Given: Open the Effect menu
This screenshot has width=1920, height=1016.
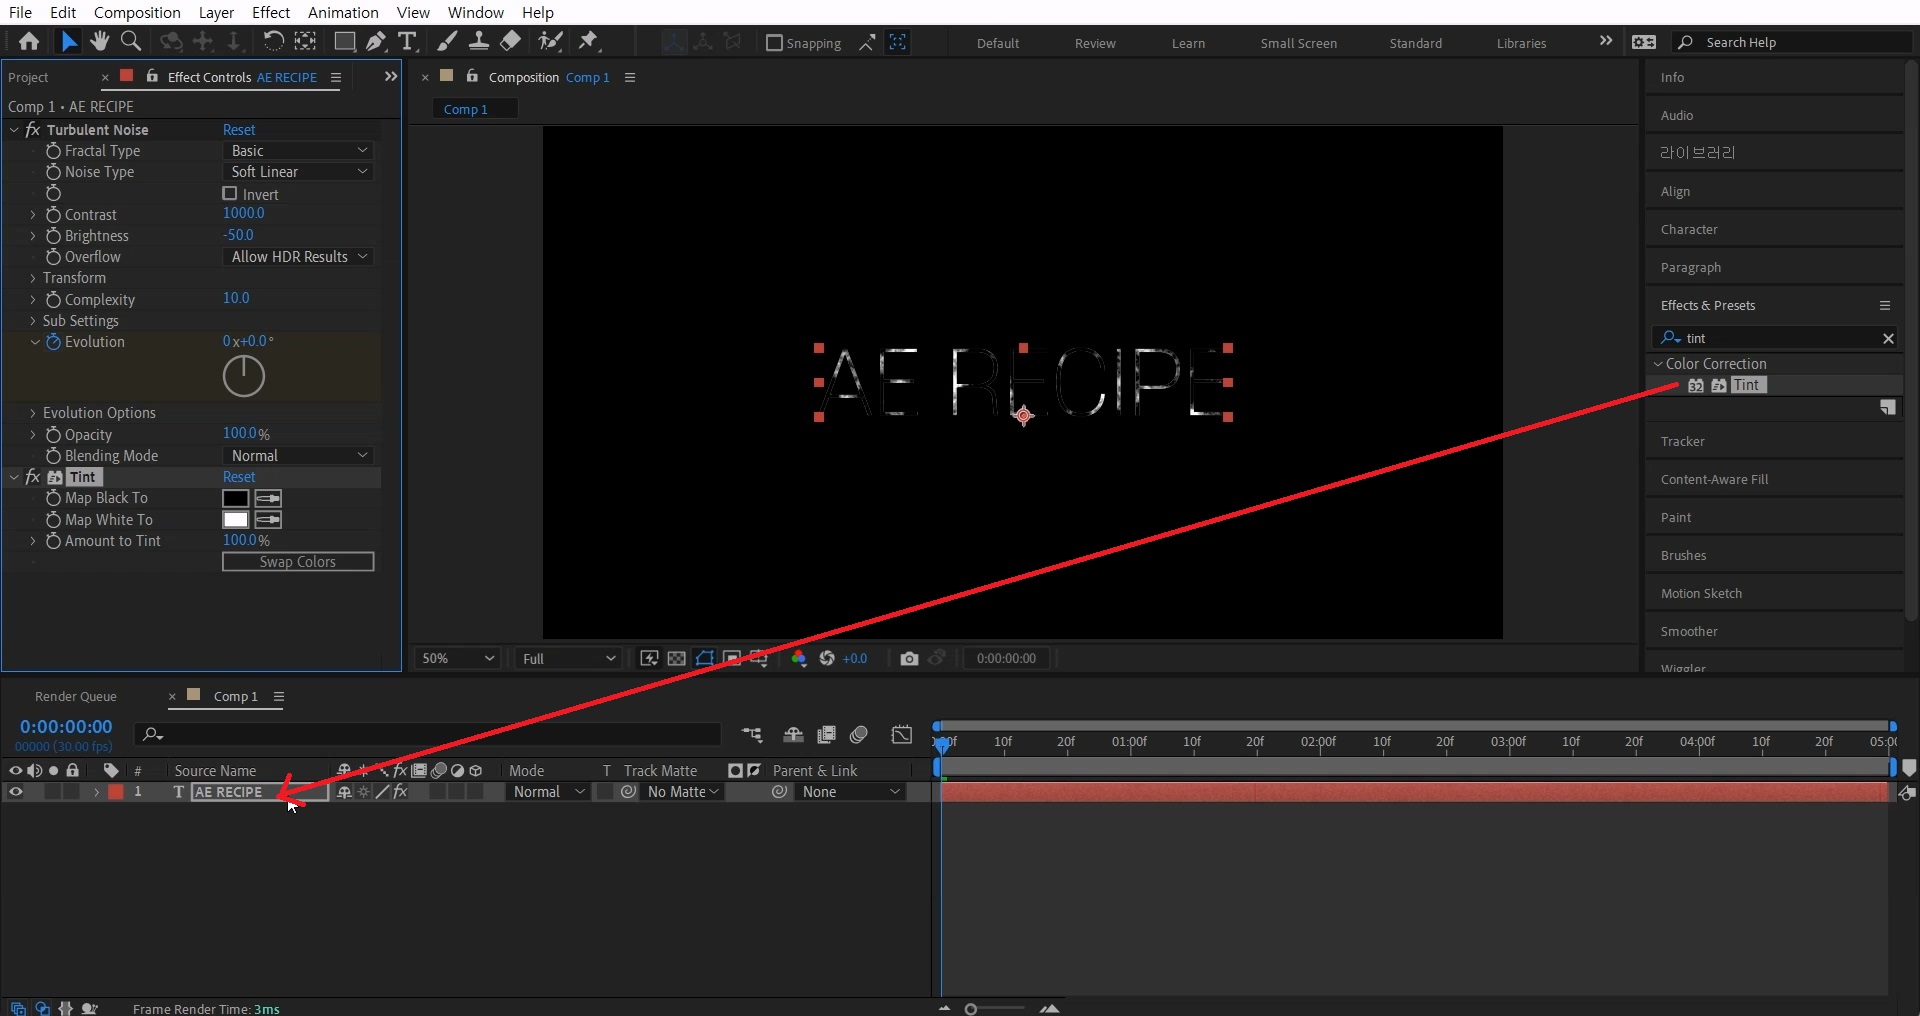Looking at the screenshot, I should [271, 12].
